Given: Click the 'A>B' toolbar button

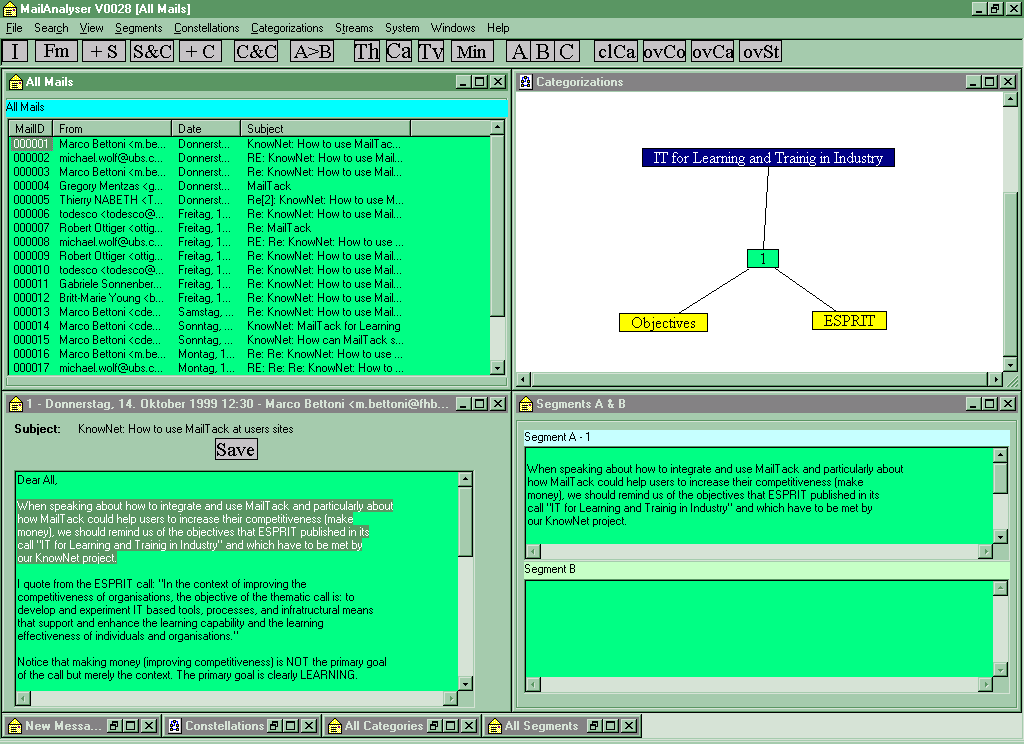Looking at the screenshot, I should coord(312,51).
